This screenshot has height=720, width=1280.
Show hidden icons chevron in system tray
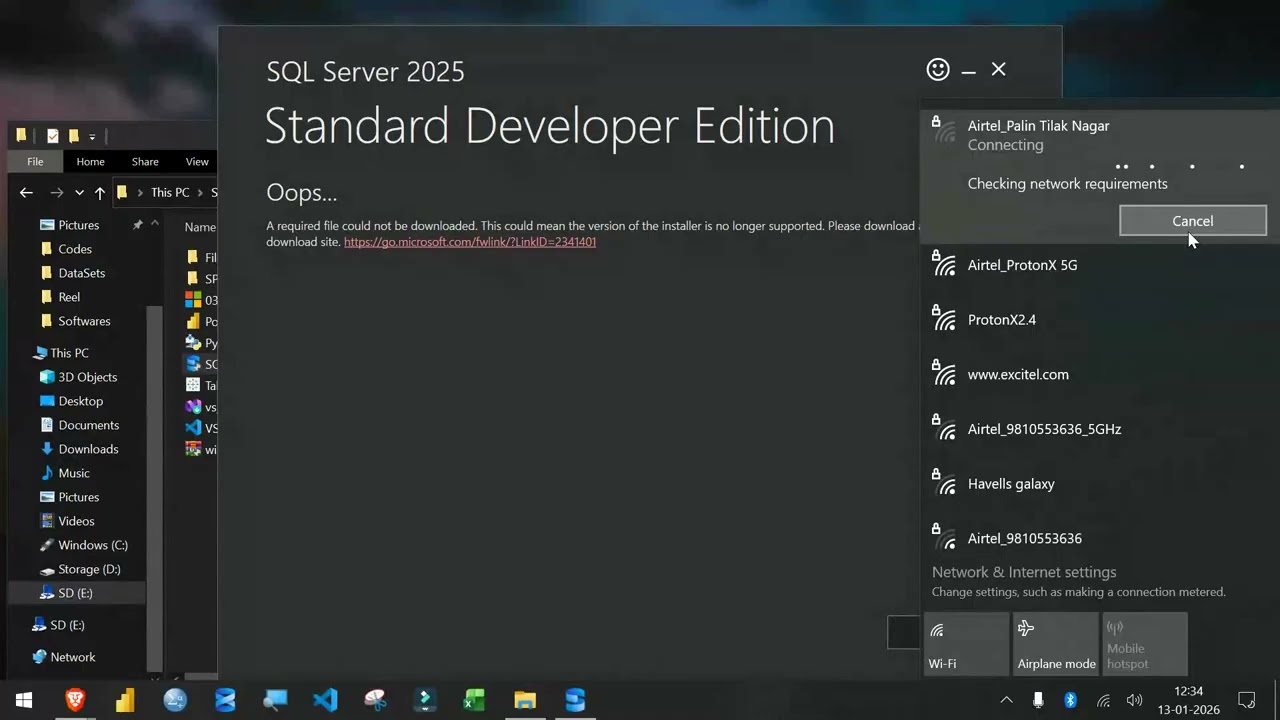coord(1006,700)
